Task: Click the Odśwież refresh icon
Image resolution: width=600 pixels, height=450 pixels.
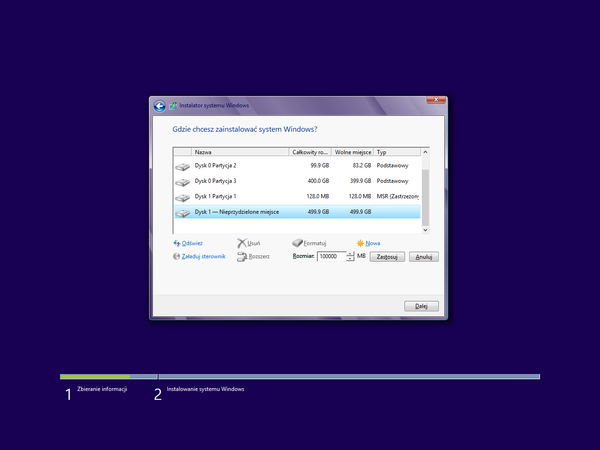Action: pos(177,243)
